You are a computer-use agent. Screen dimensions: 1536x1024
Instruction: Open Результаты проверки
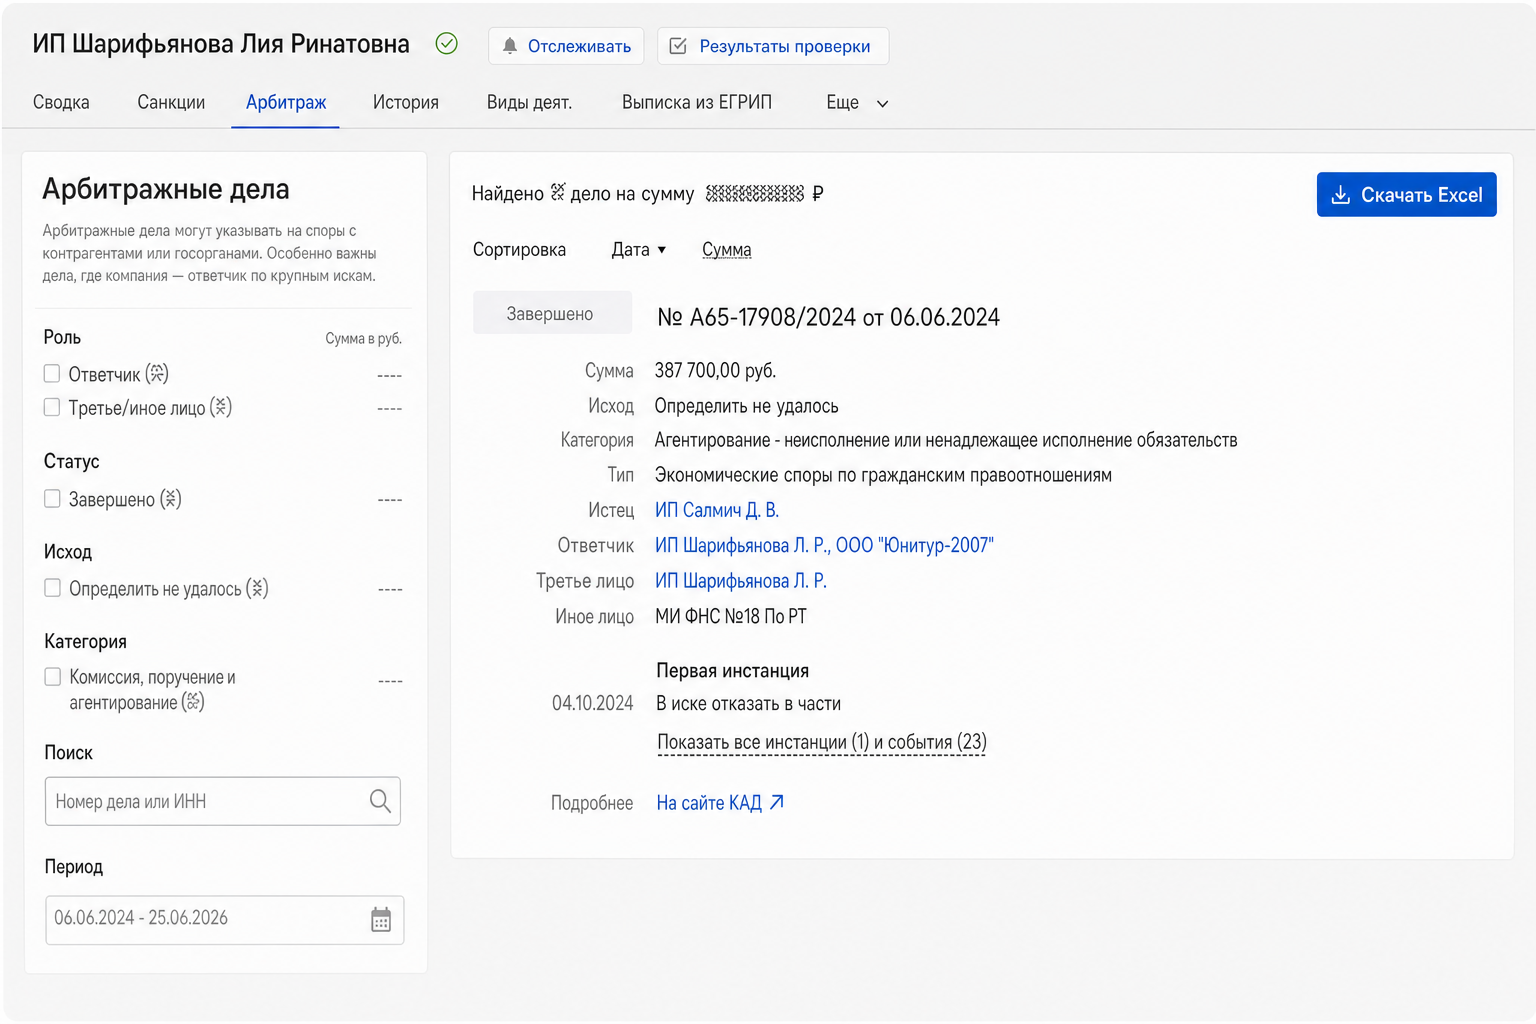click(773, 46)
